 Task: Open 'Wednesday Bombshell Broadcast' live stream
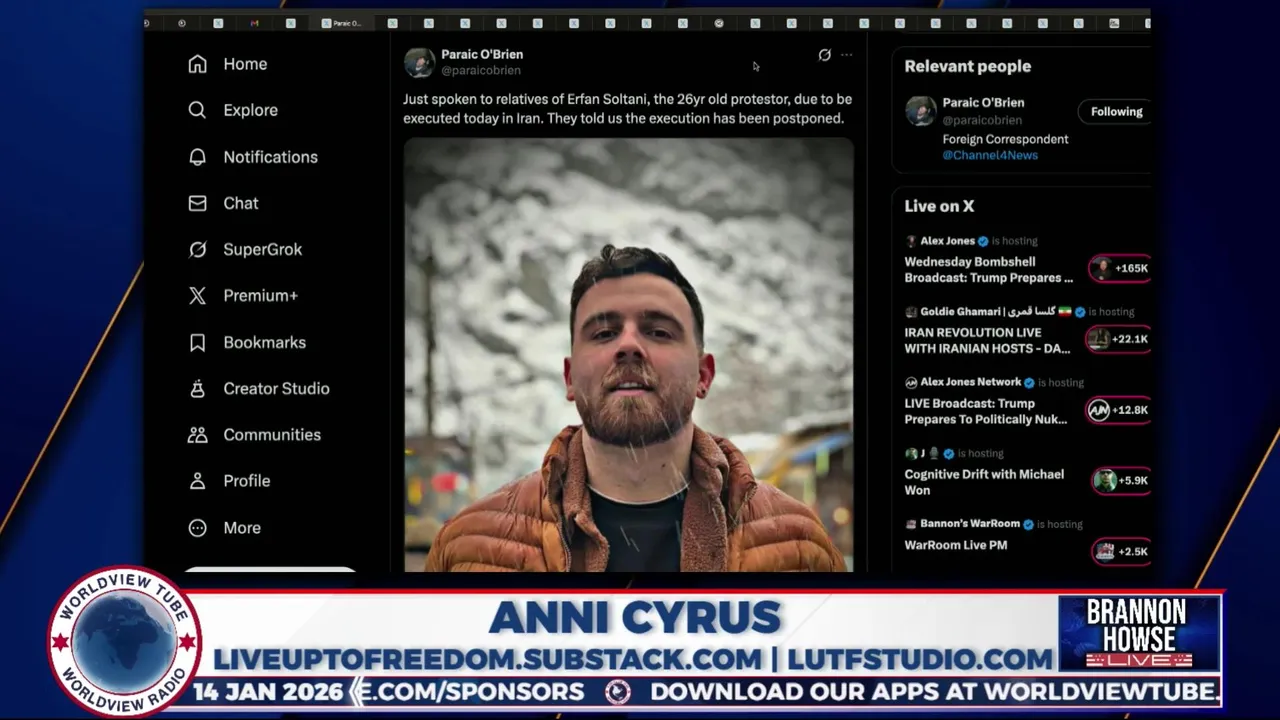tap(988, 270)
